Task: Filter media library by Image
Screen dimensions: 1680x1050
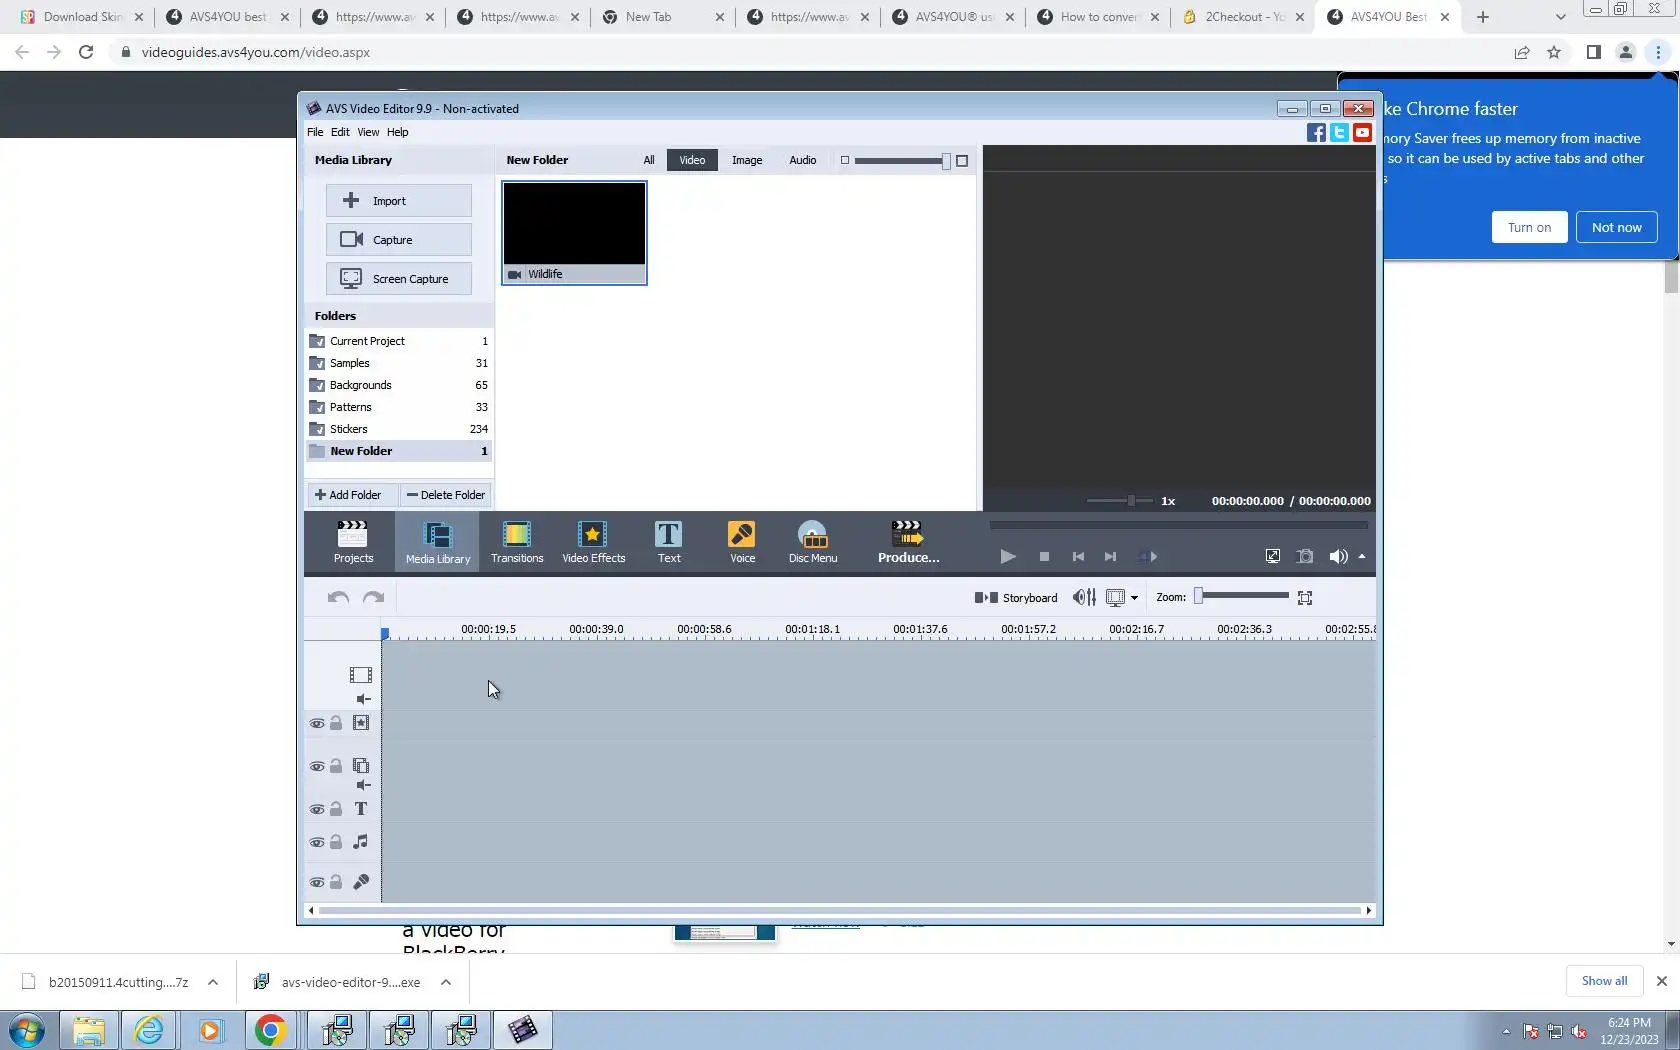Action: (747, 160)
